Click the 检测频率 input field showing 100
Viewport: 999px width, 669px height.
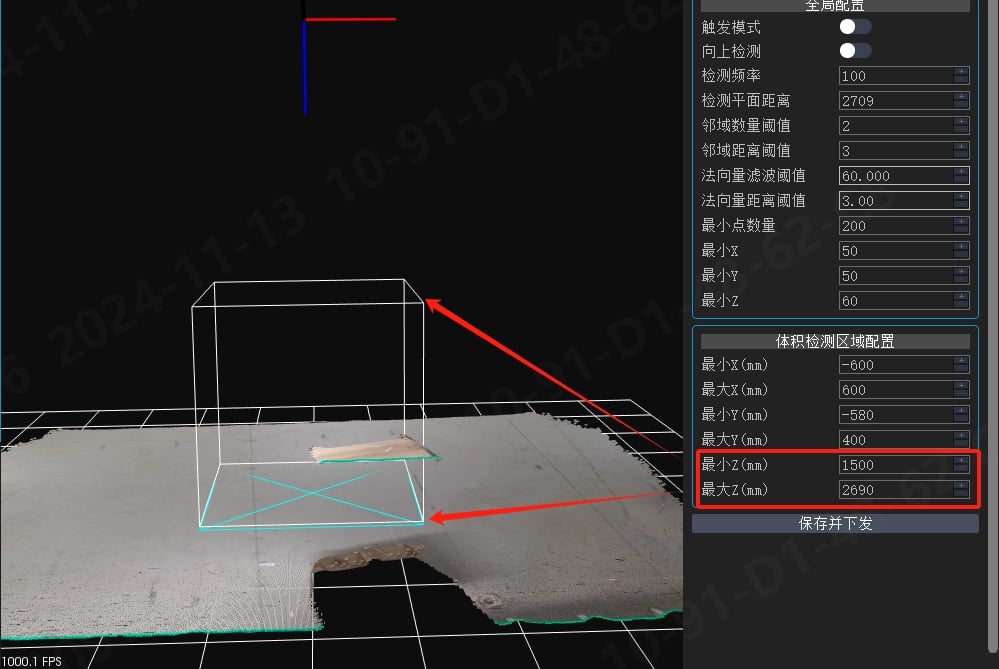903,76
